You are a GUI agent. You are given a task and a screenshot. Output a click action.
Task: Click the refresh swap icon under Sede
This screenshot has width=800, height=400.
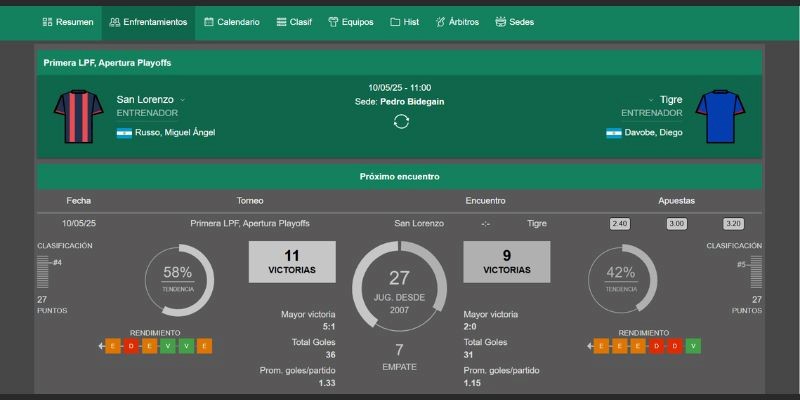point(402,121)
